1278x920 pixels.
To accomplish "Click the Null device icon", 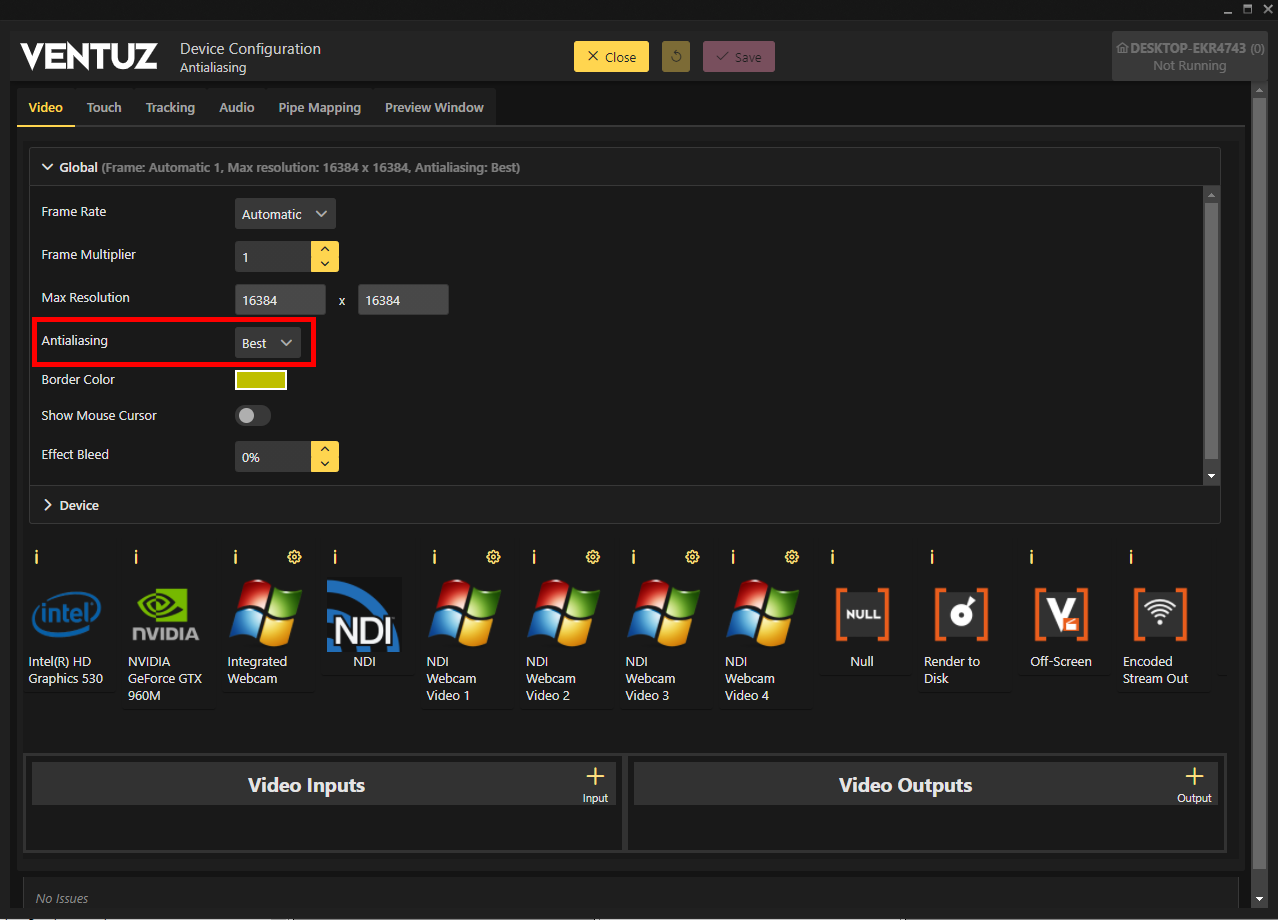I will click(x=862, y=615).
